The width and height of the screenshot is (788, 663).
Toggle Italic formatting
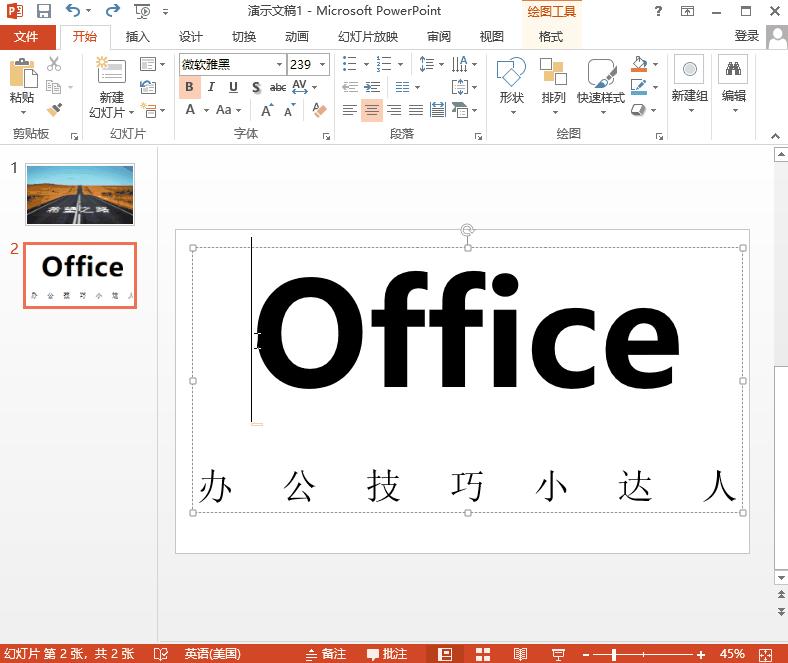[211, 87]
